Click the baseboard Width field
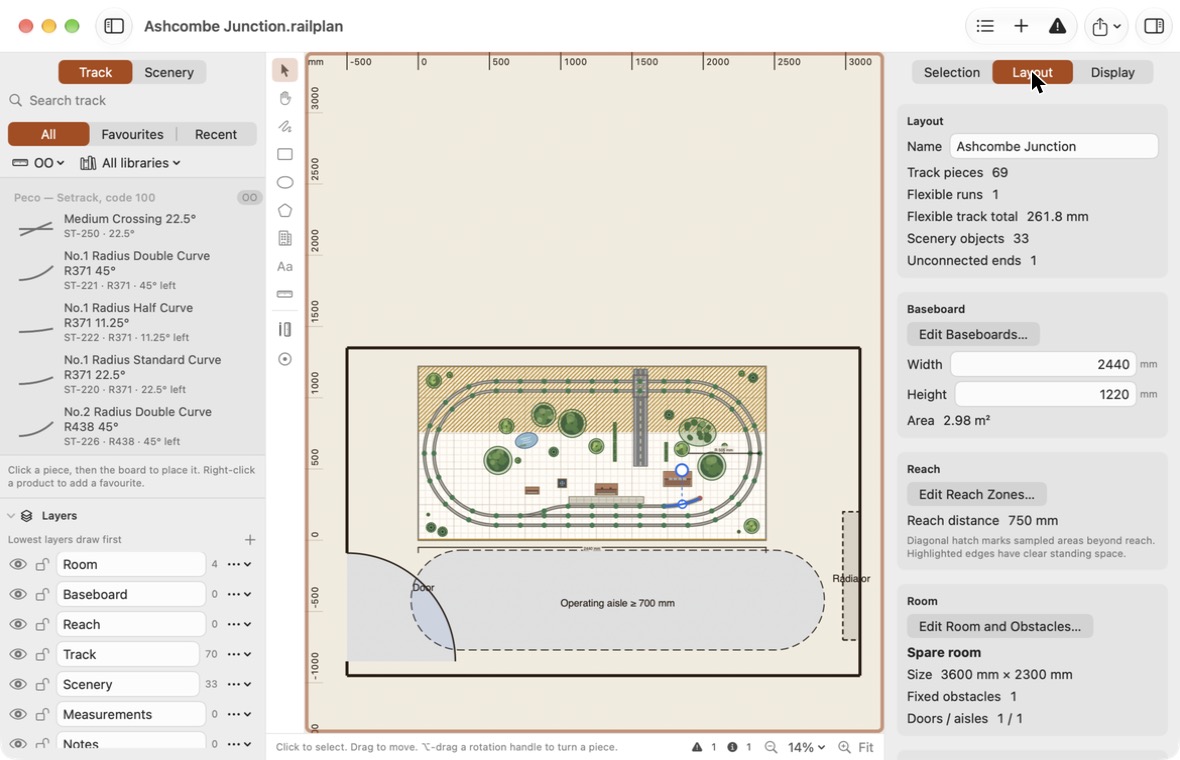1180x760 pixels. (1043, 364)
